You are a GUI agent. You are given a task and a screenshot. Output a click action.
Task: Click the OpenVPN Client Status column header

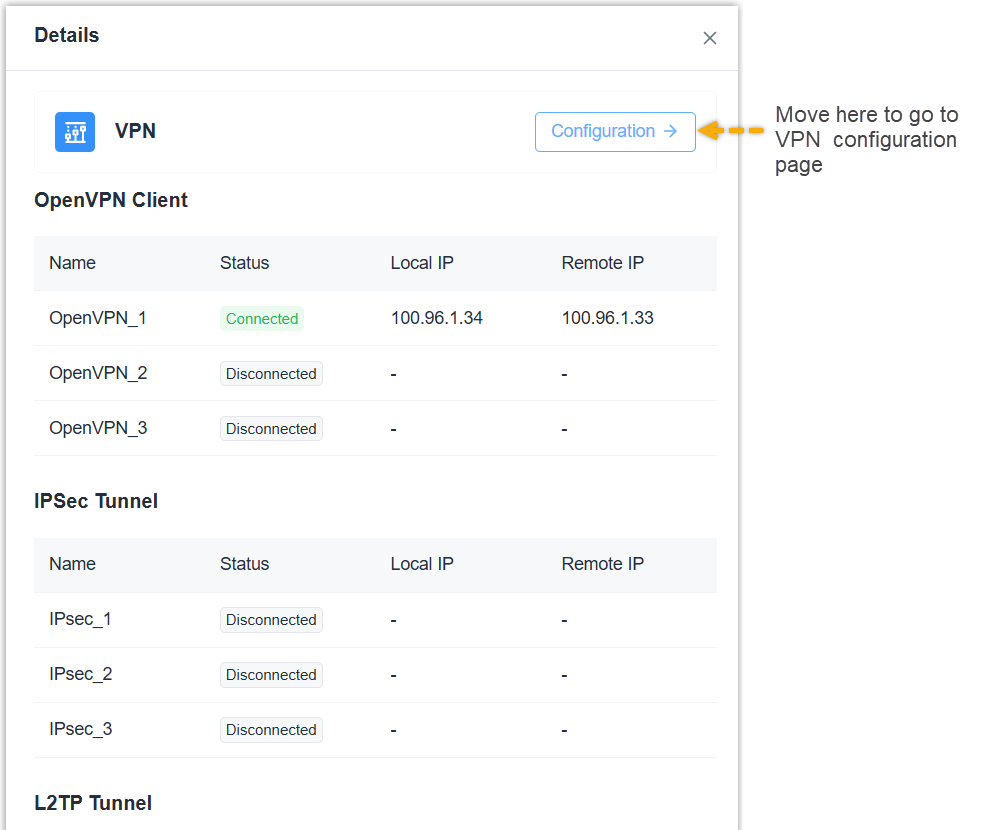245,263
